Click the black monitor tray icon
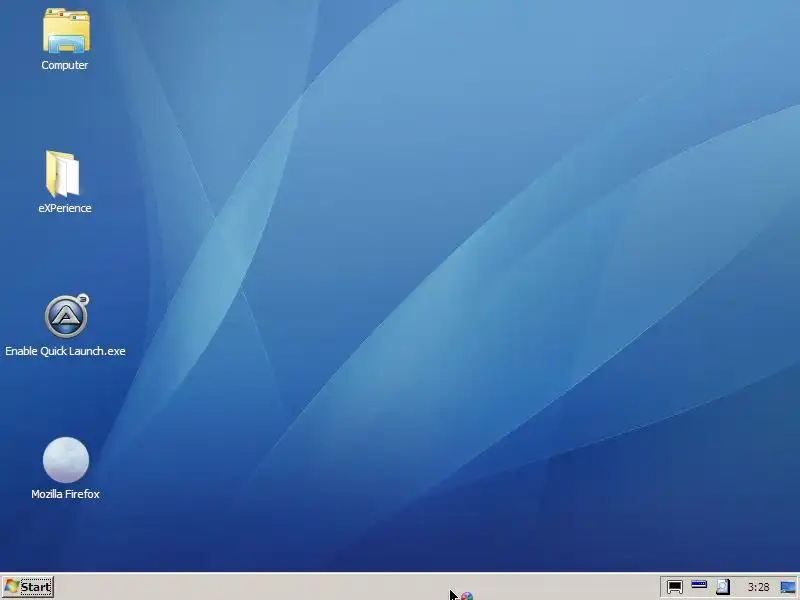This screenshot has width=800, height=600. pos(674,587)
